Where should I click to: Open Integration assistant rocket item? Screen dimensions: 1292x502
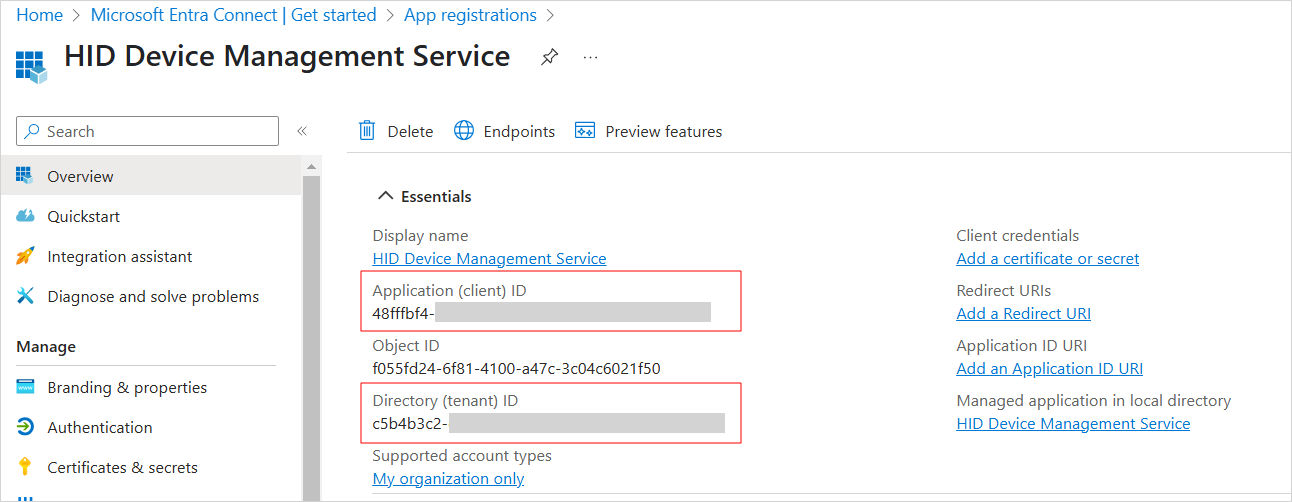pos(119,256)
